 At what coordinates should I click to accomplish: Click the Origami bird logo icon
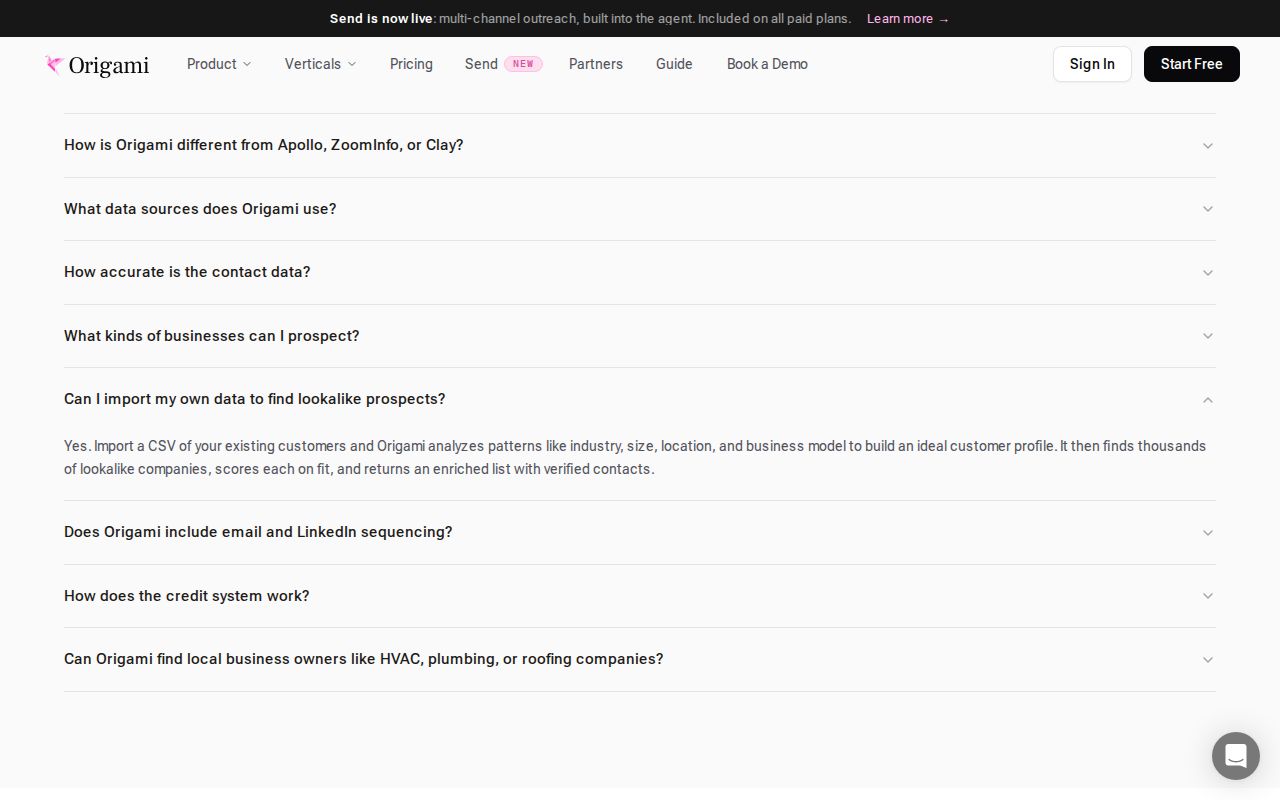coord(54,65)
